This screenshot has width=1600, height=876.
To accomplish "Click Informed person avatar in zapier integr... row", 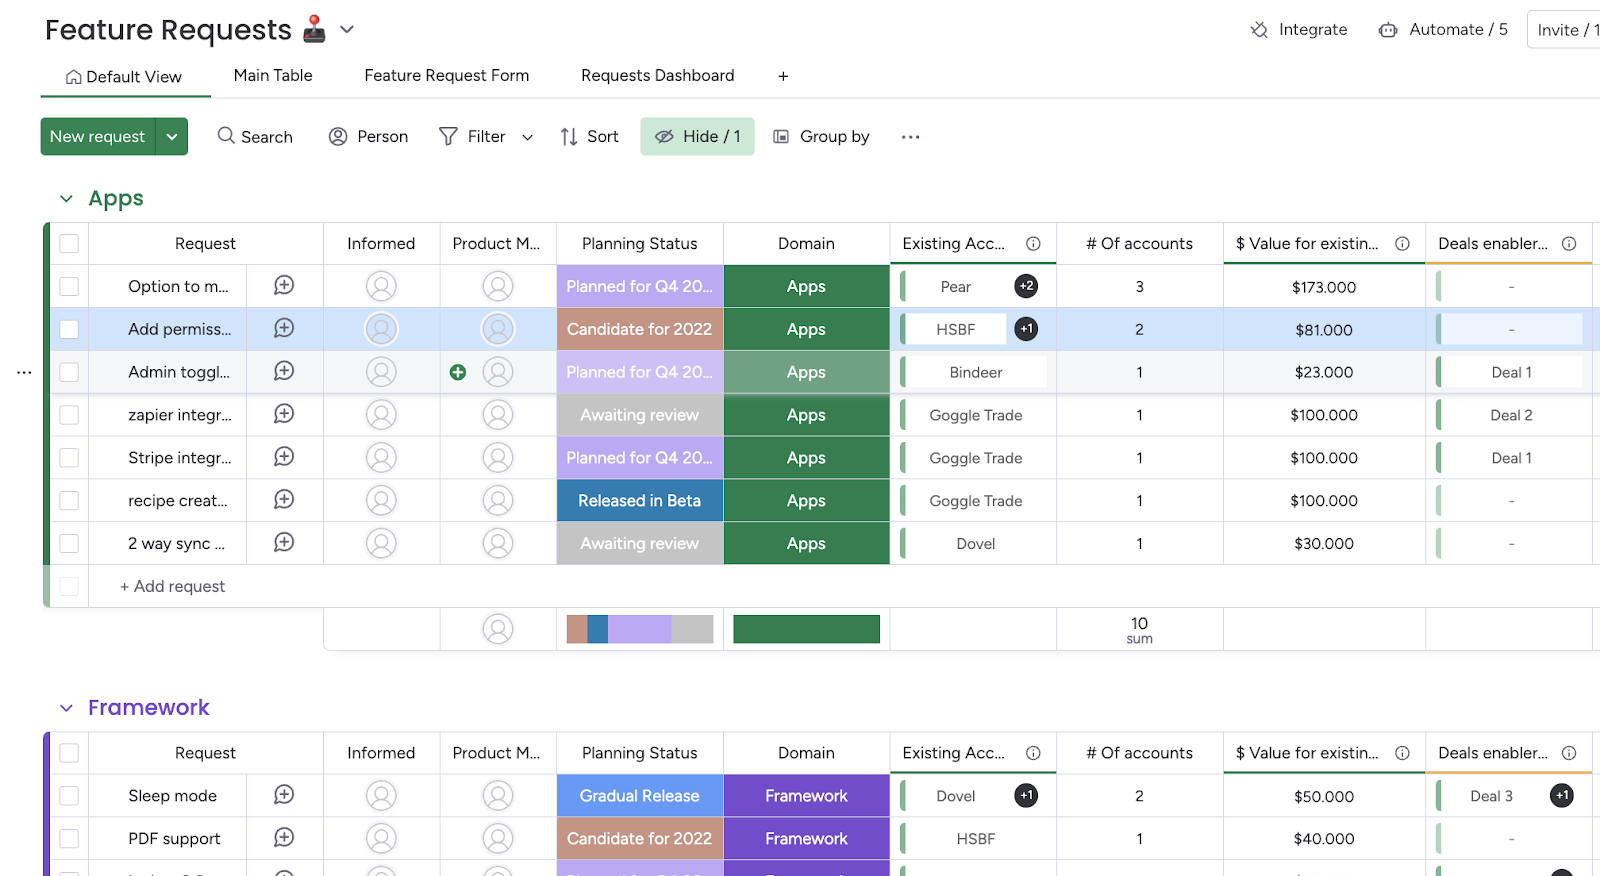I will 381,415.
